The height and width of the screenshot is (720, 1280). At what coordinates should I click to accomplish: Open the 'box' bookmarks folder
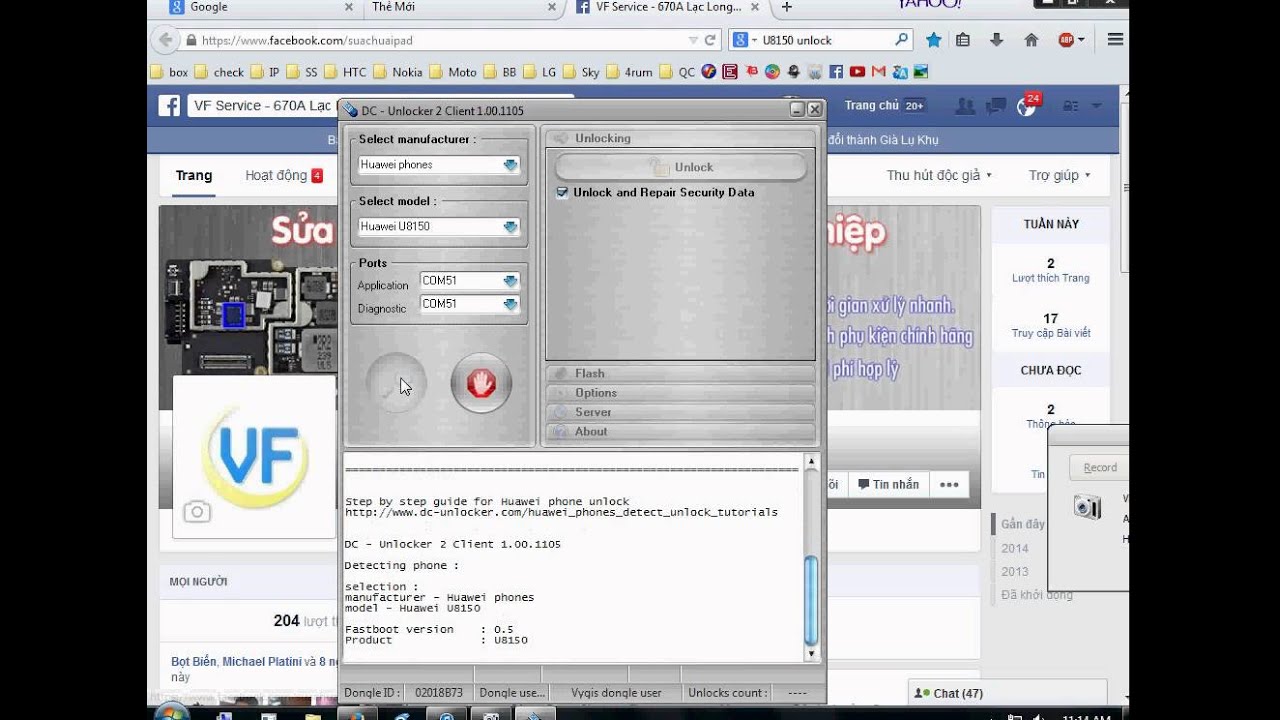click(170, 72)
